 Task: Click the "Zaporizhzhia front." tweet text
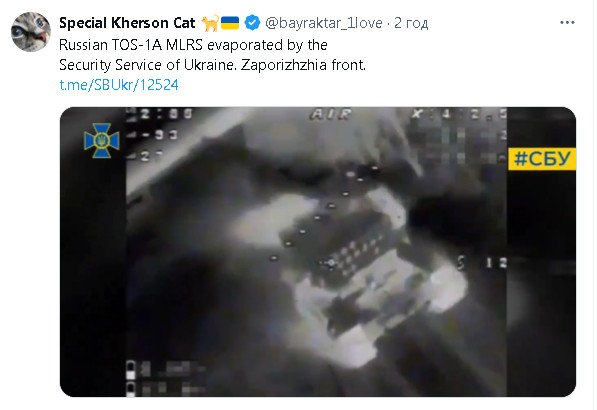coord(303,65)
